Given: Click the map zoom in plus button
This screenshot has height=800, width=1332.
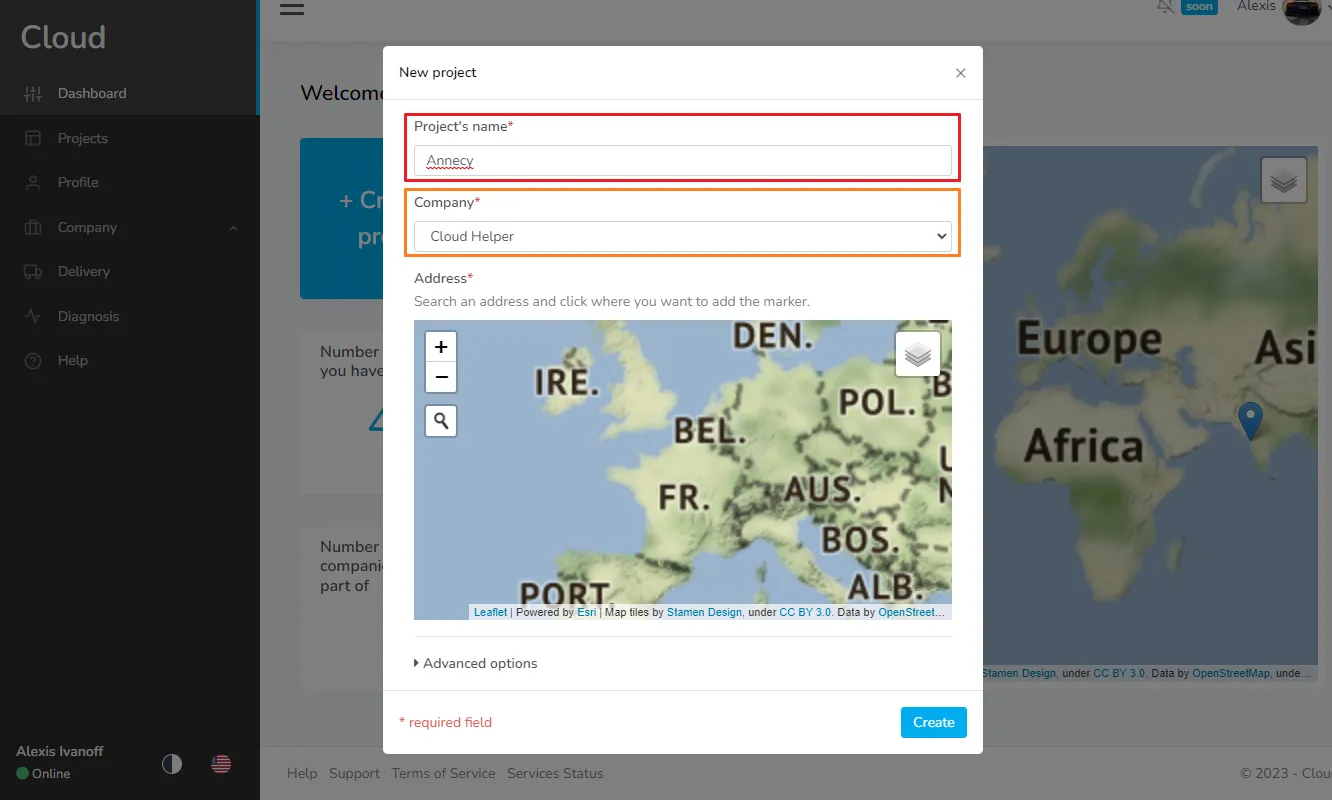Looking at the screenshot, I should tap(441, 347).
